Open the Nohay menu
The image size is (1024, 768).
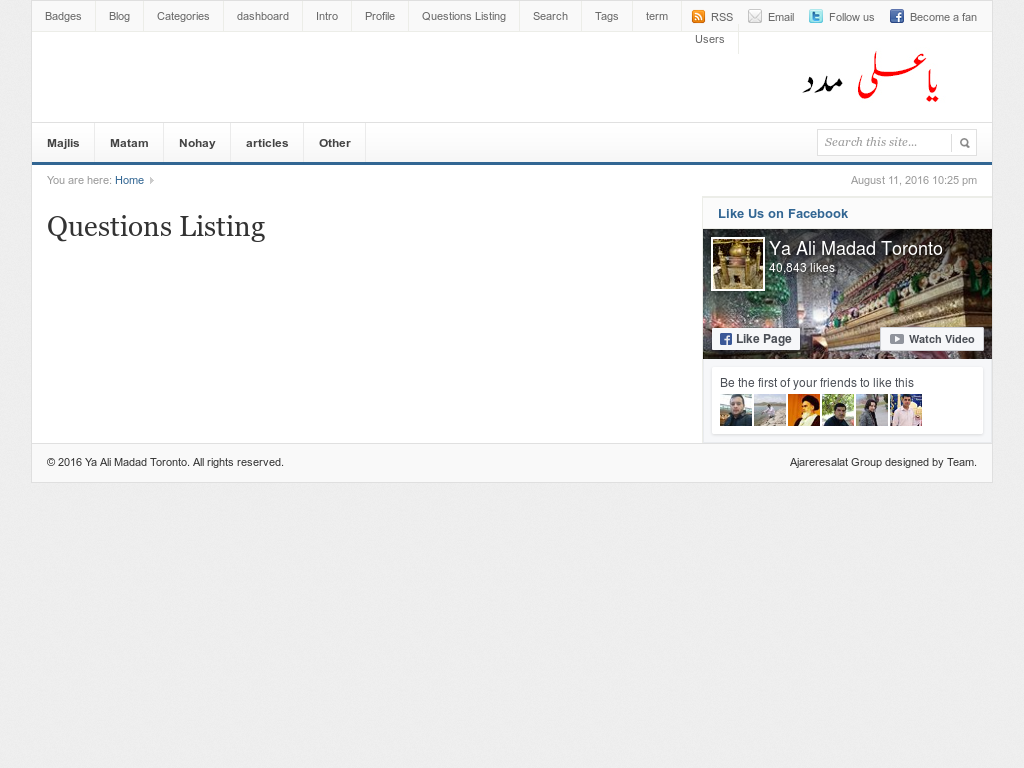tap(197, 143)
